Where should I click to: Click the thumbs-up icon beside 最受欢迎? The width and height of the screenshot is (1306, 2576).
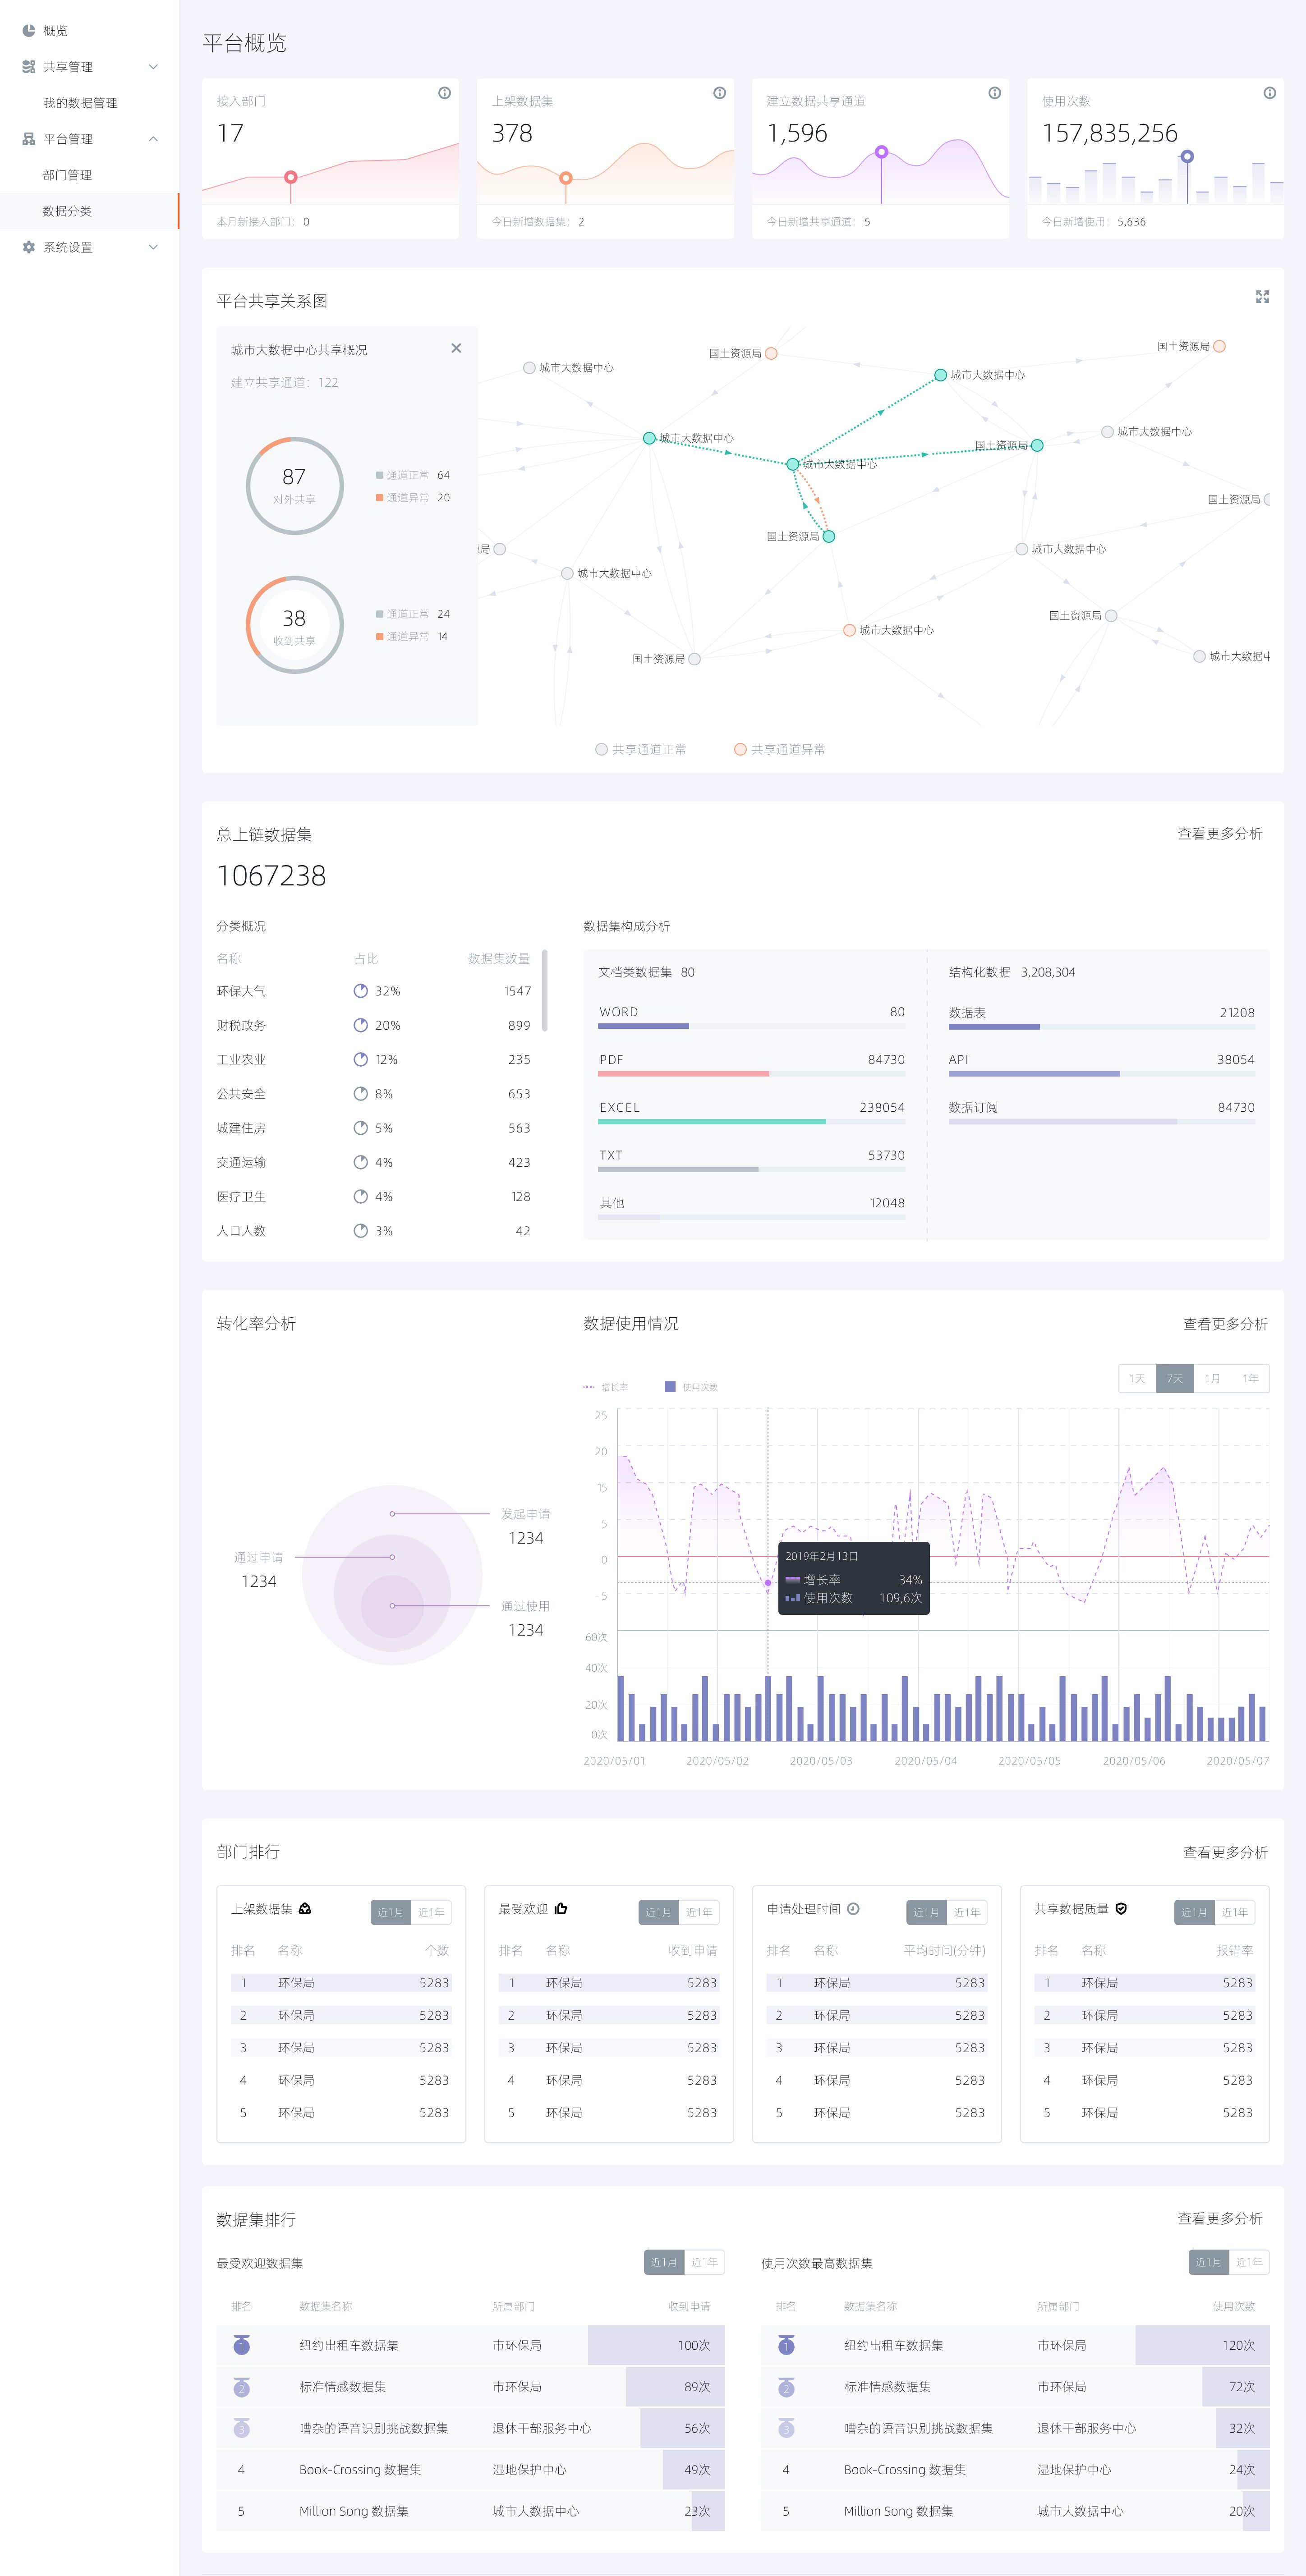tap(561, 1908)
